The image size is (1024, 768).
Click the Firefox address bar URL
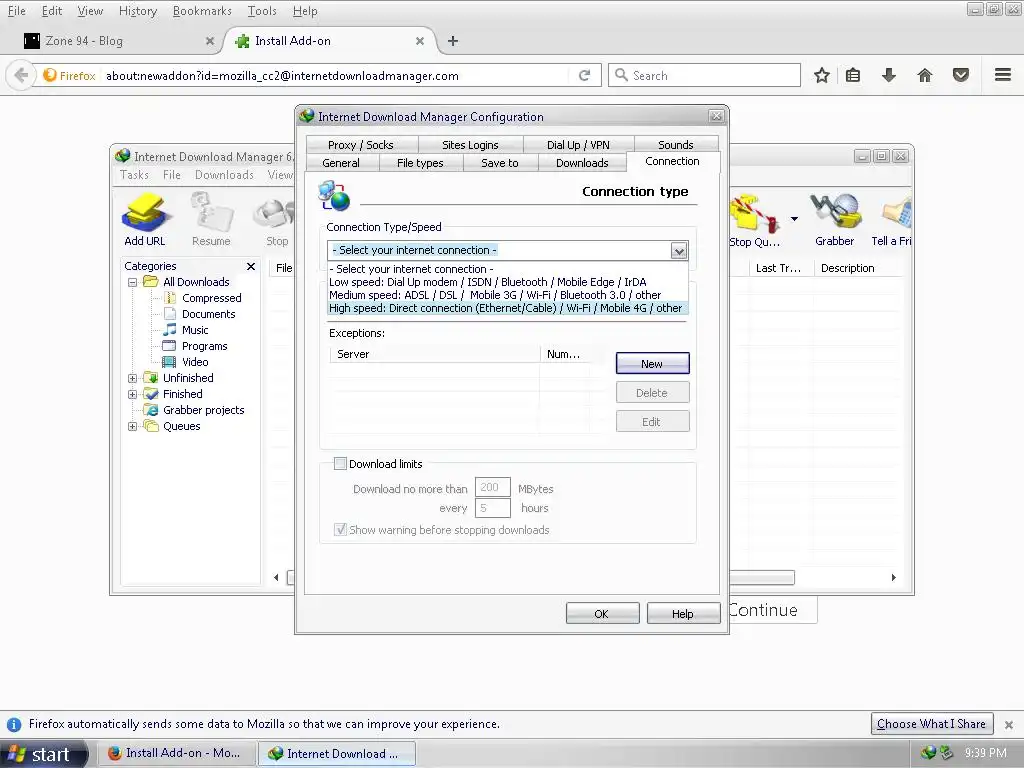click(x=282, y=76)
